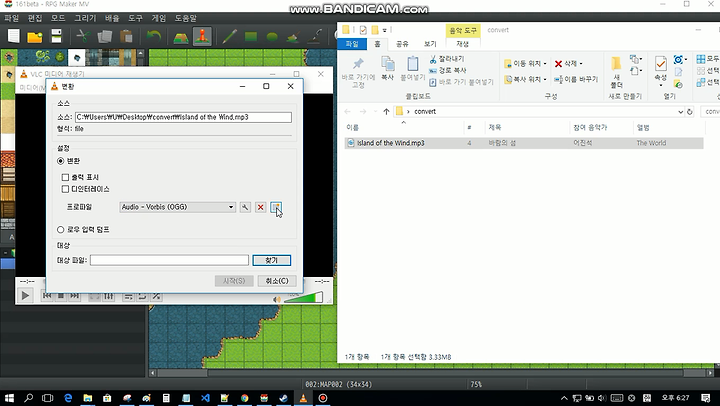Expand Explorer address bar history dropdown
This screenshot has height=406, width=720.
[680, 112]
